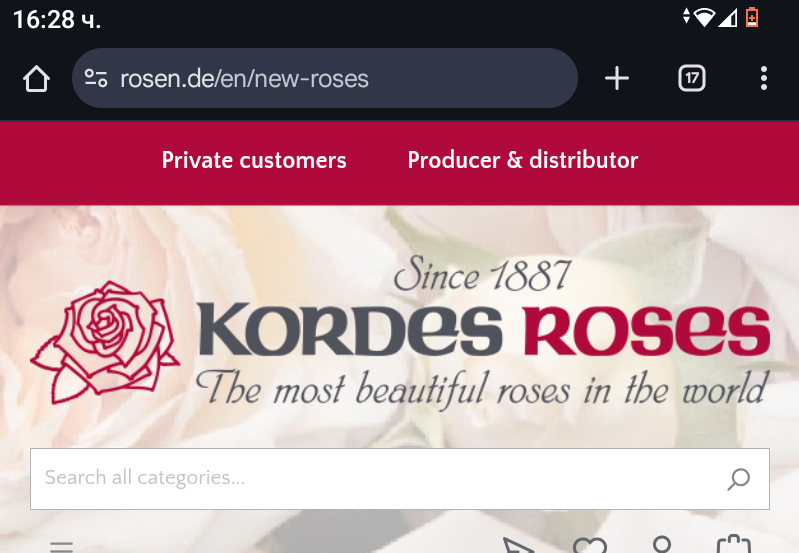Open the three-dot browser menu
The image size is (799, 553).
pos(763,78)
